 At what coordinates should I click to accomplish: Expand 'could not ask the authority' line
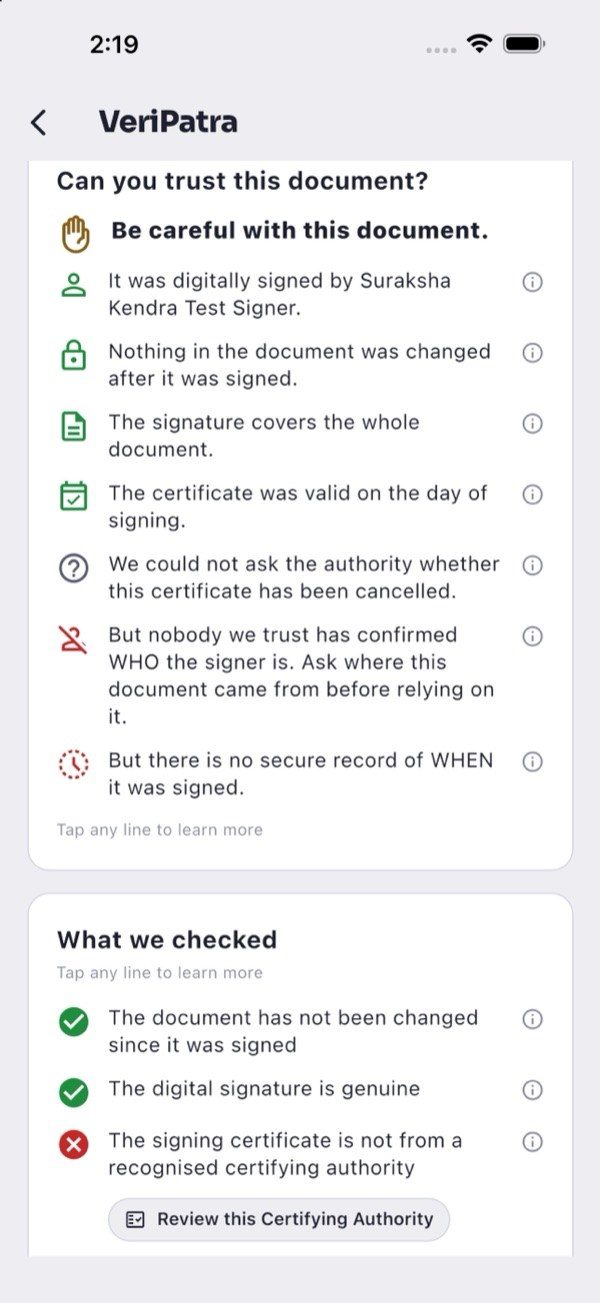point(300,577)
